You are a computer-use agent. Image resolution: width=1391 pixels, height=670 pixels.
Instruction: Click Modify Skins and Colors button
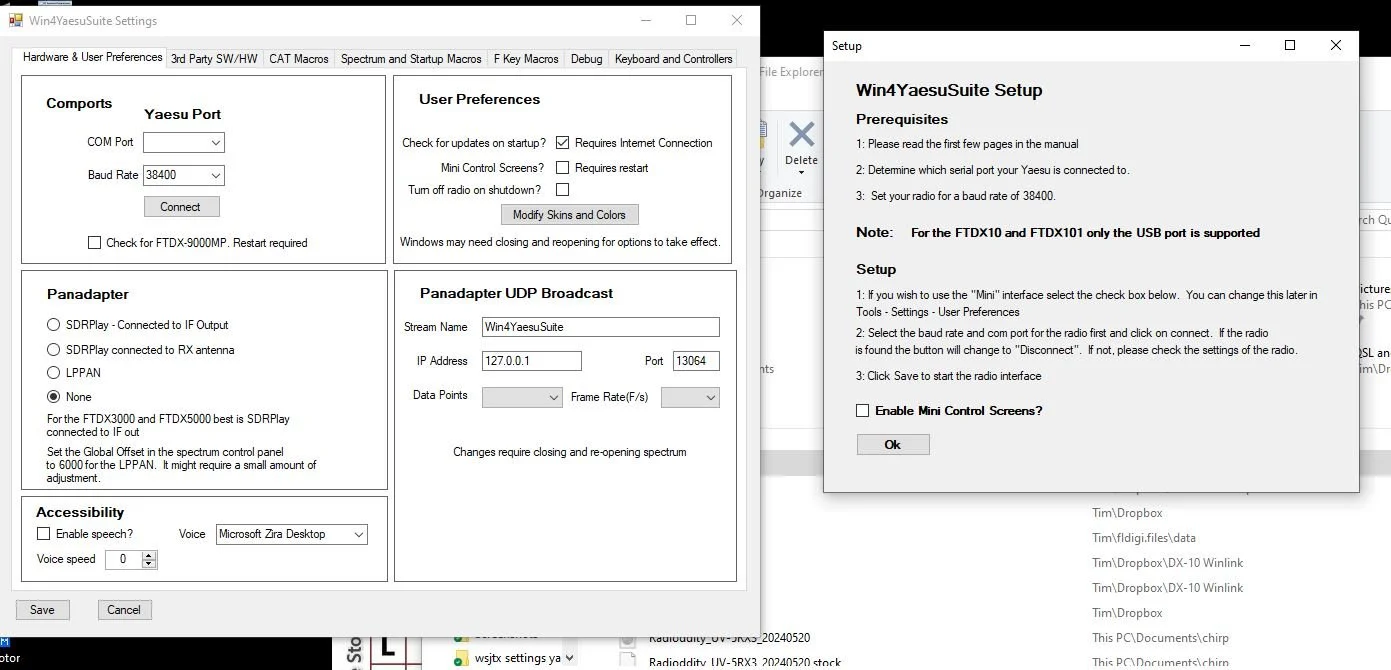pos(569,215)
